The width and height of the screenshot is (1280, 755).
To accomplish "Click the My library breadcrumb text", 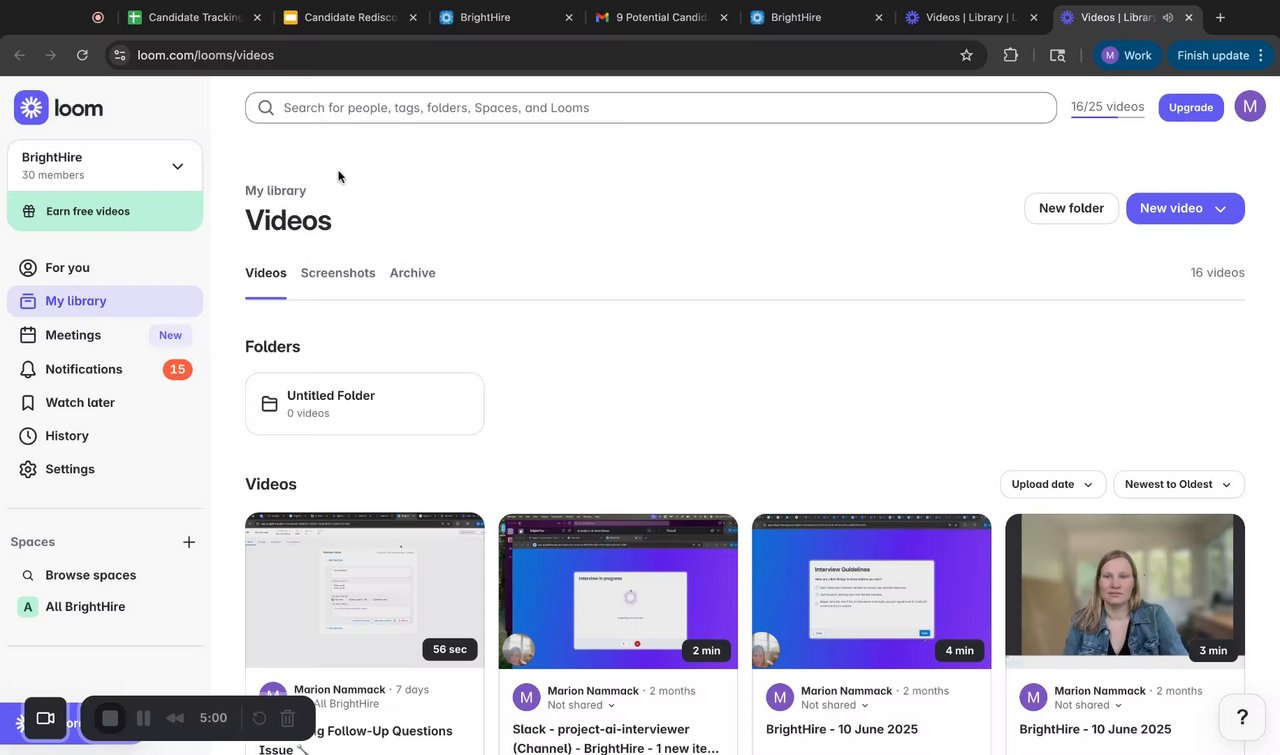I will pyautogui.click(x=276, y=190).
